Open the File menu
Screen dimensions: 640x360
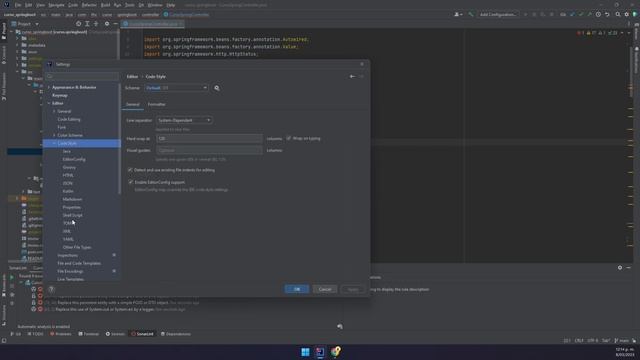(x=18, y=5)
